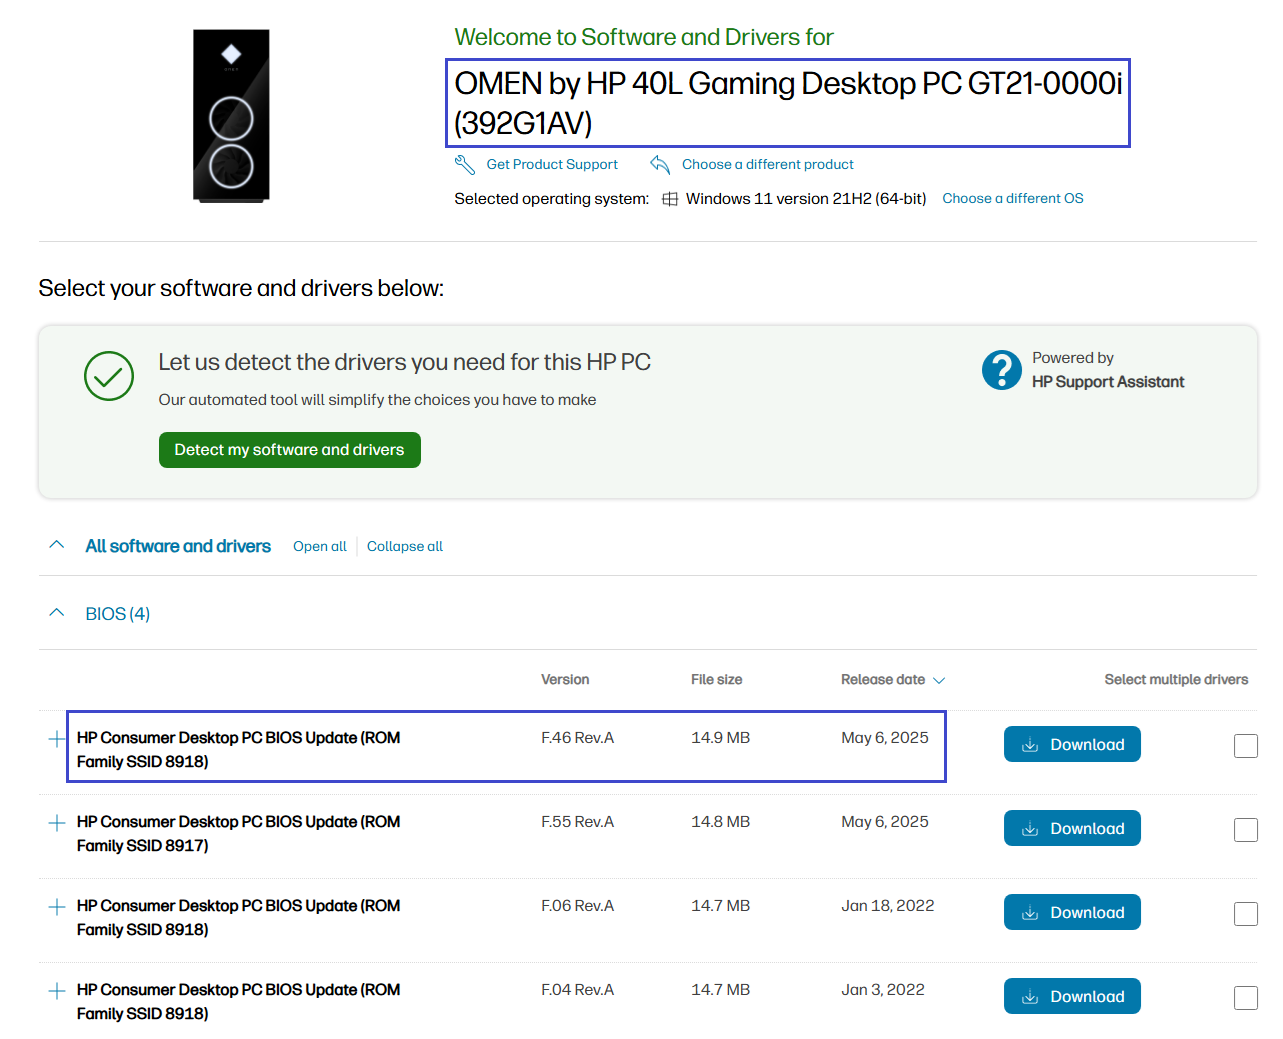The width and height of the screenshot is (1283, 1039).
Task: Check the box for F.46 Rev.A driver
Action: point(1246,746)
